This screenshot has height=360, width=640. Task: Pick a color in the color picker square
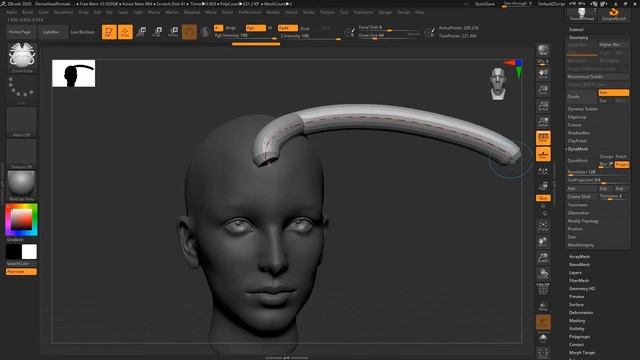[x=21, y=220]
